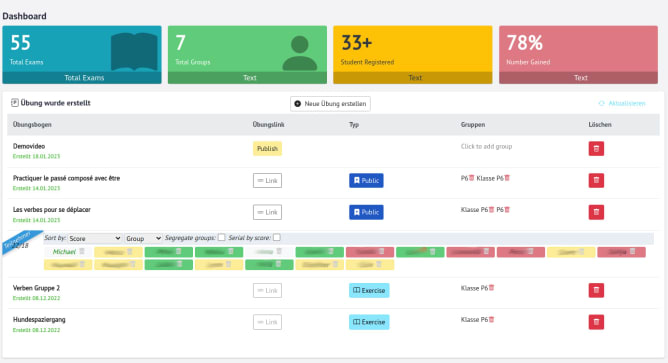Click the 78% Number Gained value

point(524,43)
